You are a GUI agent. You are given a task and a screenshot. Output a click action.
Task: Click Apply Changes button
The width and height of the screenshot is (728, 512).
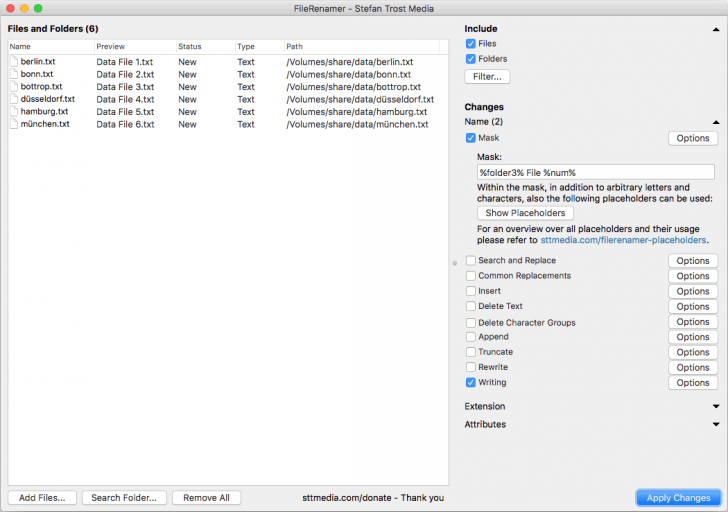(678, 498)
